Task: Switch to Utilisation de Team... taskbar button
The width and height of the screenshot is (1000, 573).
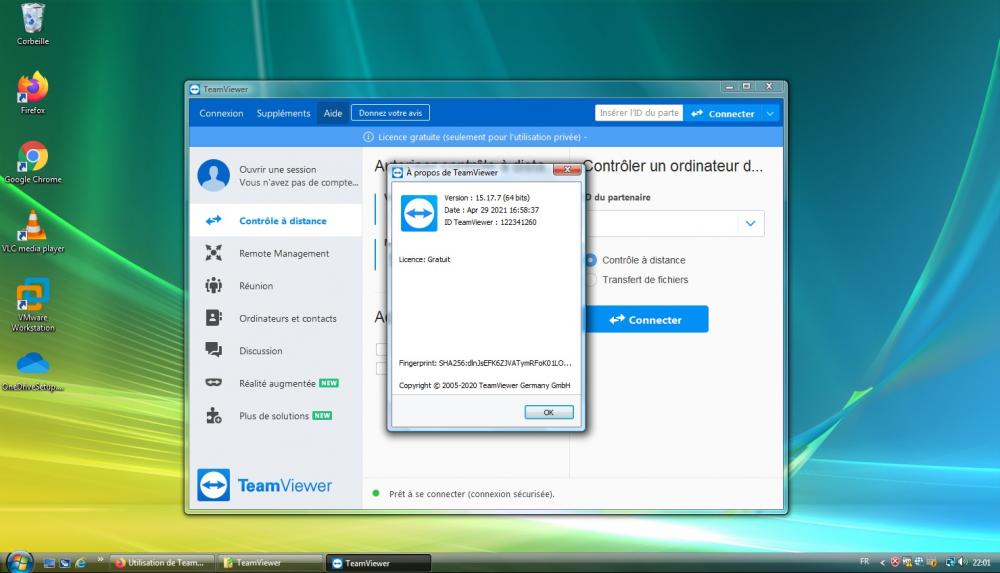Action: (x=160, y=563)
